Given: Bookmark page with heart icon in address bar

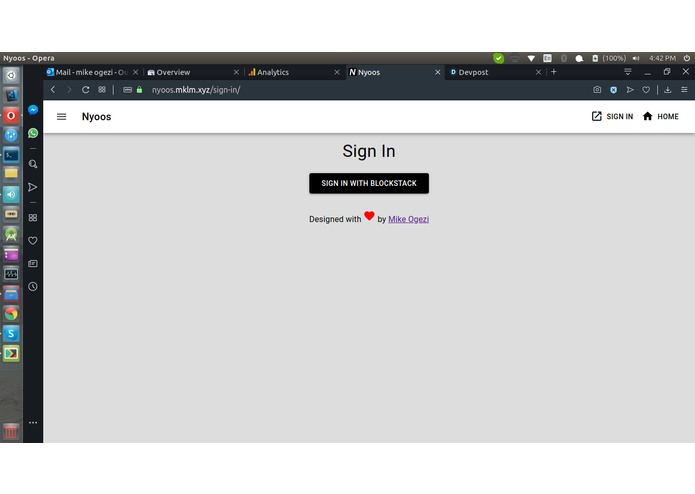Looking at the screenshot, I should click(x=646, y=90).
